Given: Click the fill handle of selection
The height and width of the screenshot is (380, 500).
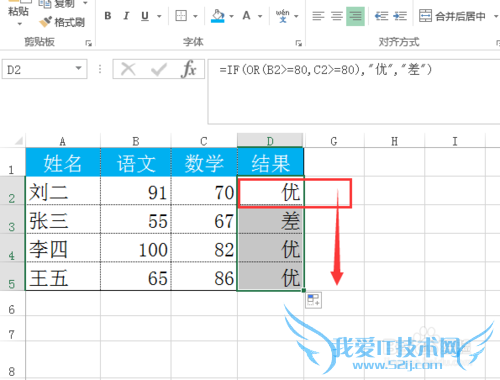Looking at the screenshot, I should pyautogui.click(x=304, y=291).
